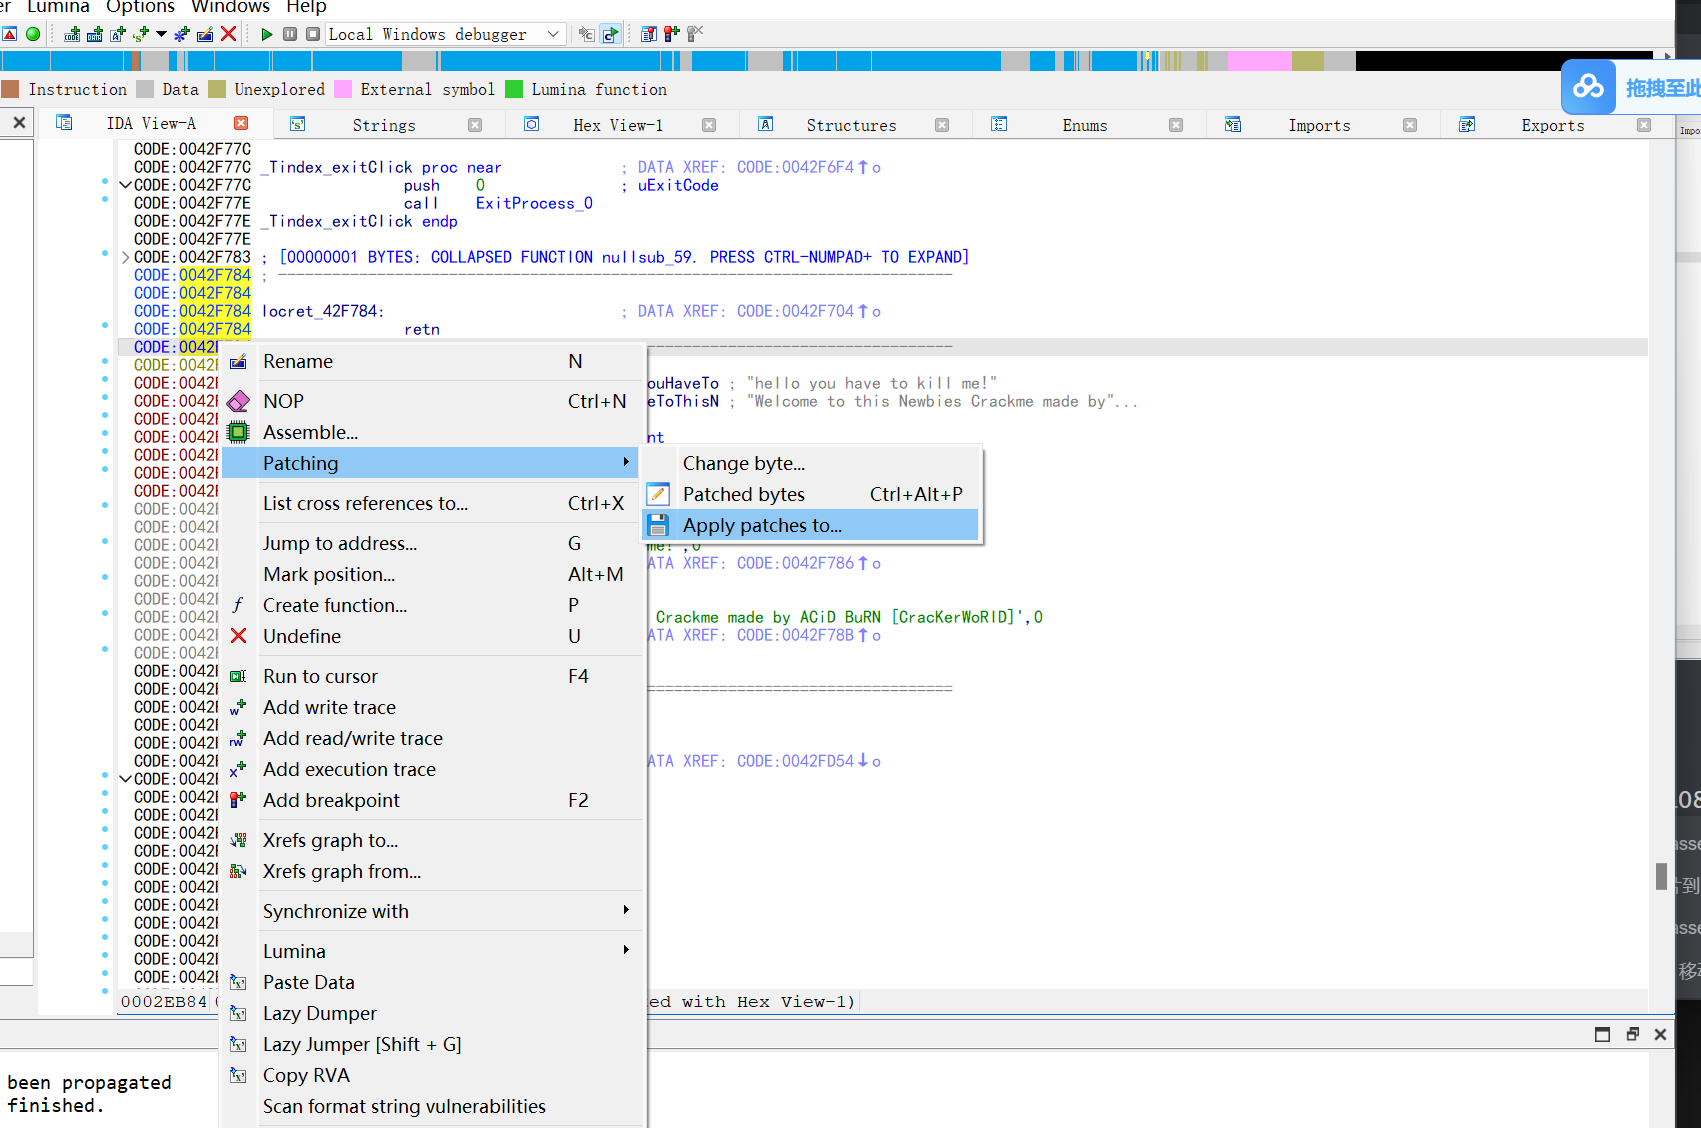Start process with green play button
This screenshot has height=1128, width=1701.
266,34
